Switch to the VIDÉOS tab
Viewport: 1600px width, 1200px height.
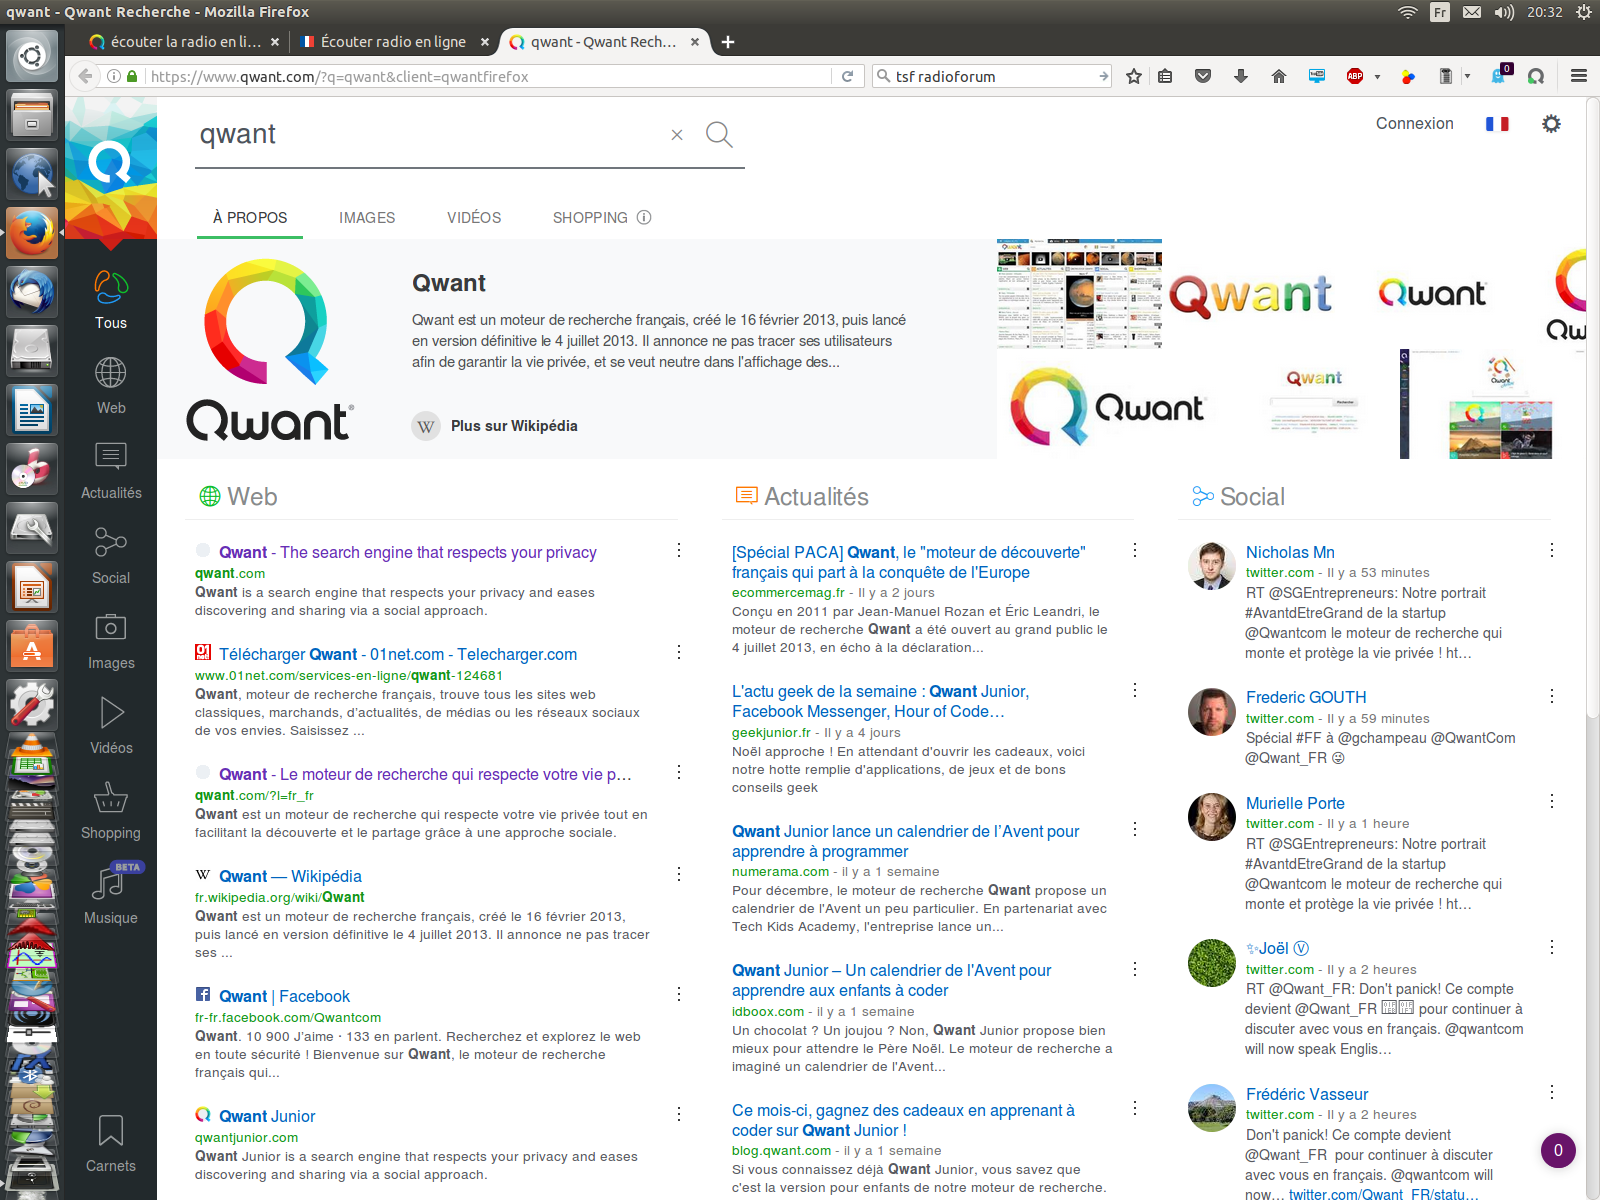[x=474, y=217]
